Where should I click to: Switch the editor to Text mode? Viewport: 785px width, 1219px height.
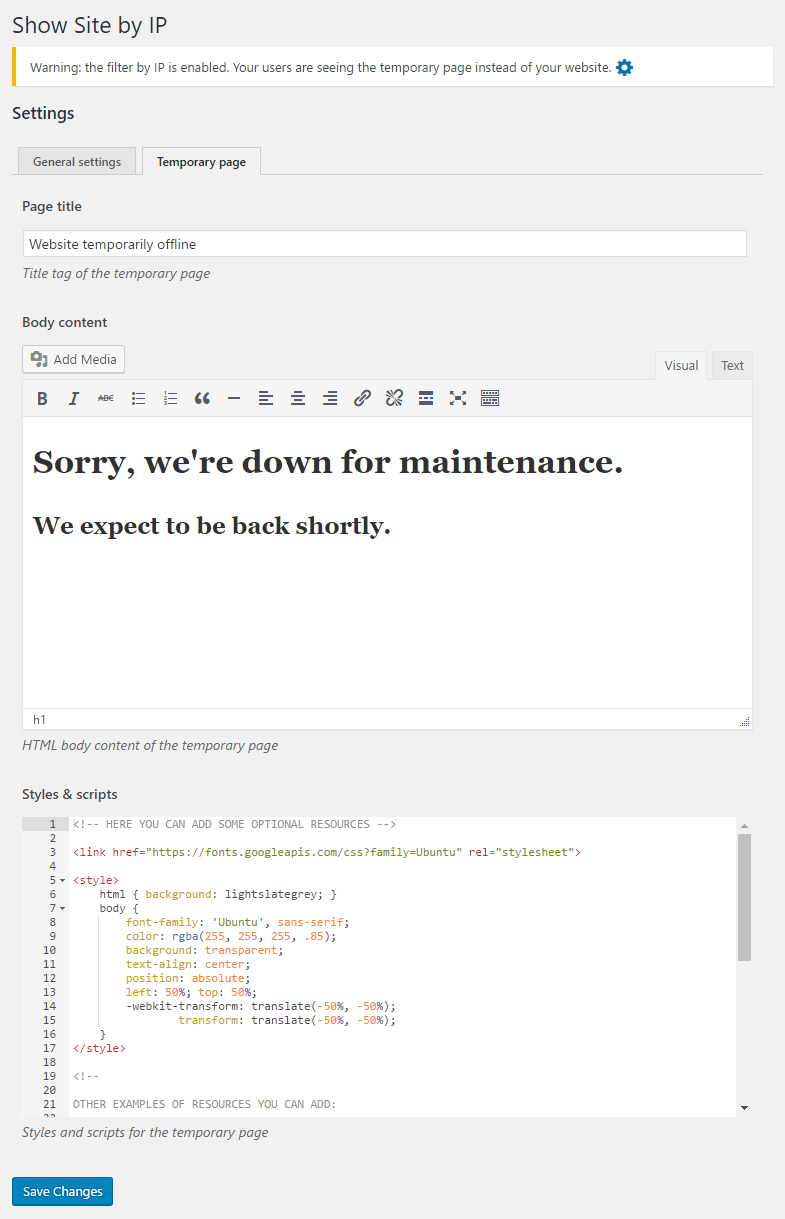point(733,365)
